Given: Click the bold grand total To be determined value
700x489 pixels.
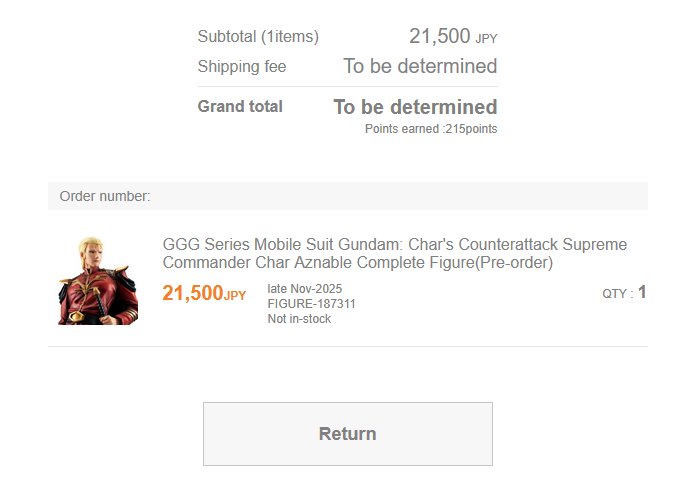Looking at the screenshot, I should pos(415,107).
